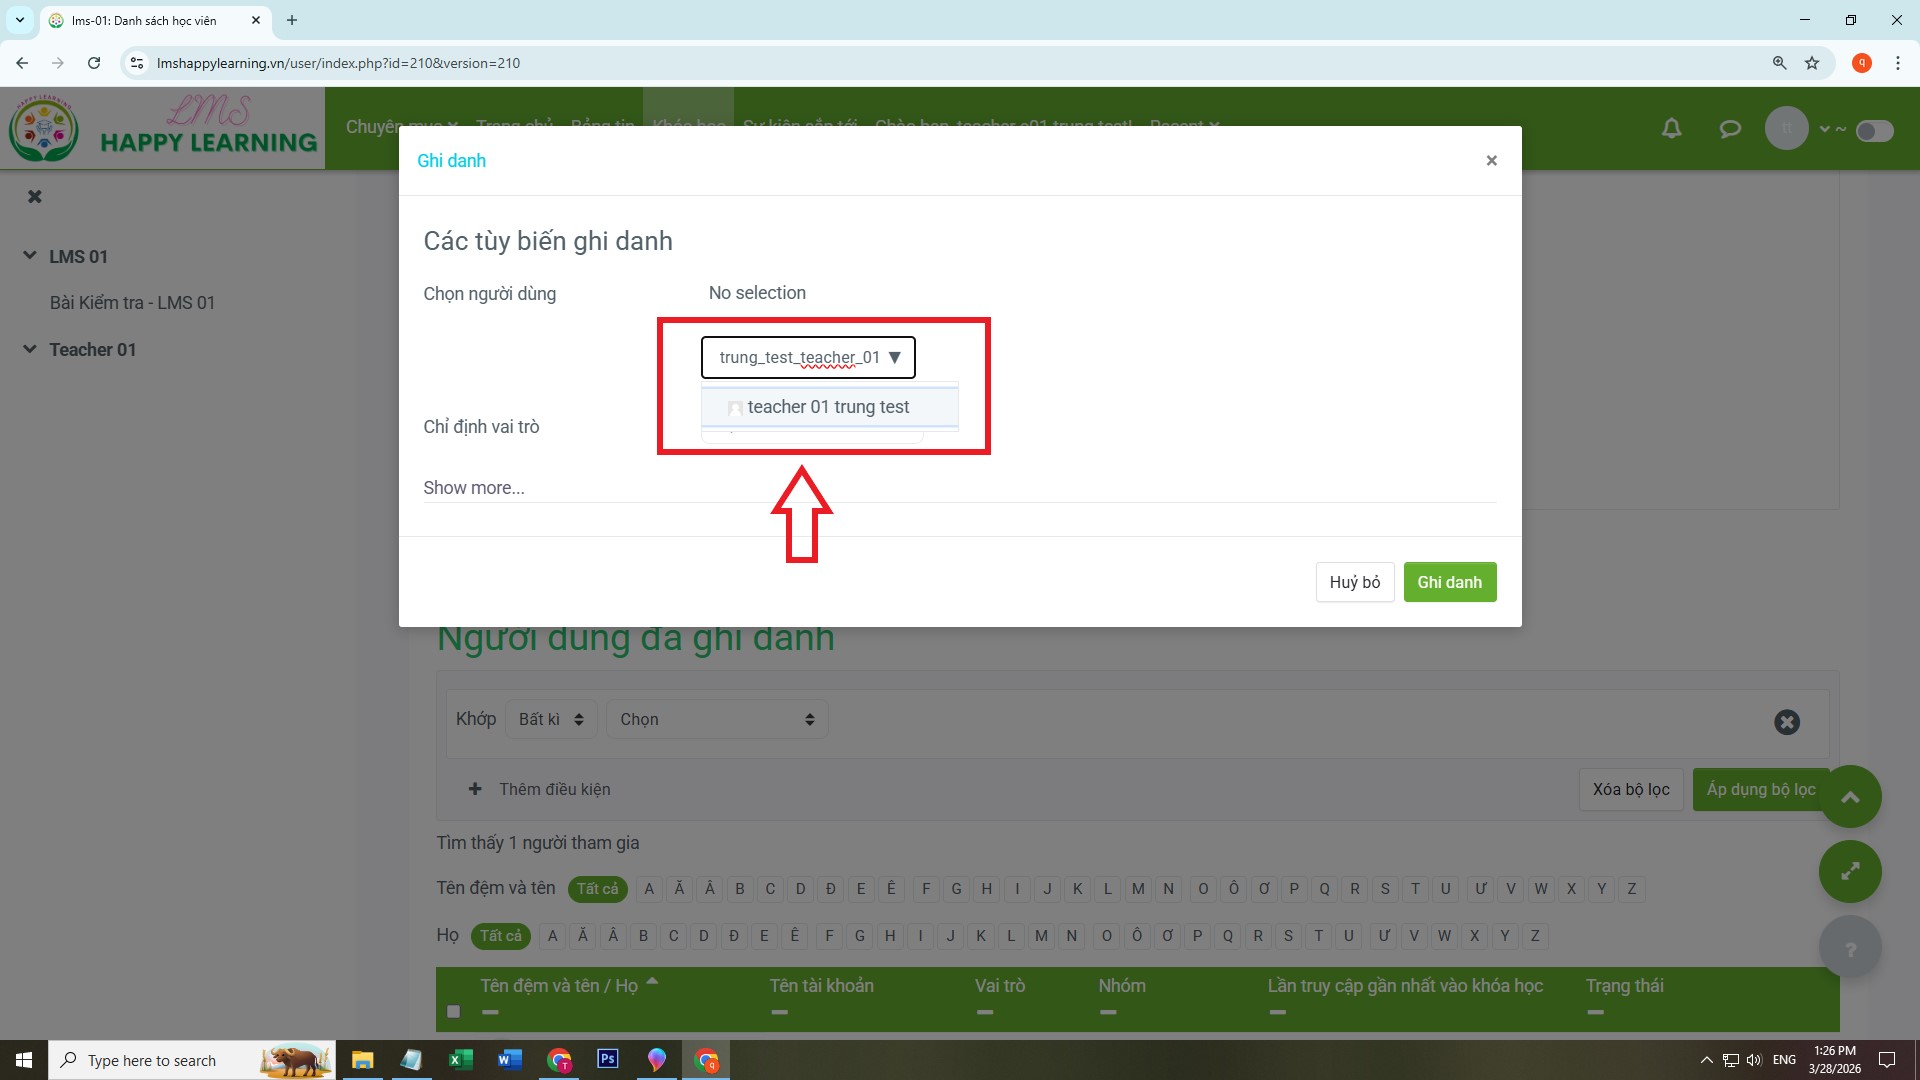Open the user search dropdown arrow

click(x=894, y=357)
